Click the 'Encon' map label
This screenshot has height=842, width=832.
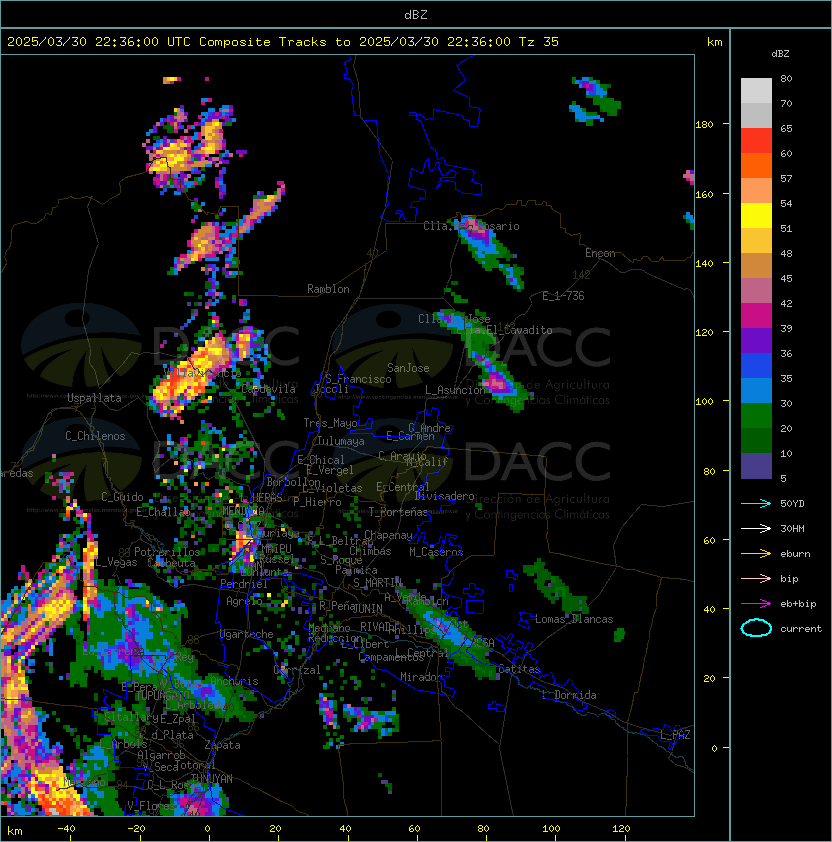[600, 253]
